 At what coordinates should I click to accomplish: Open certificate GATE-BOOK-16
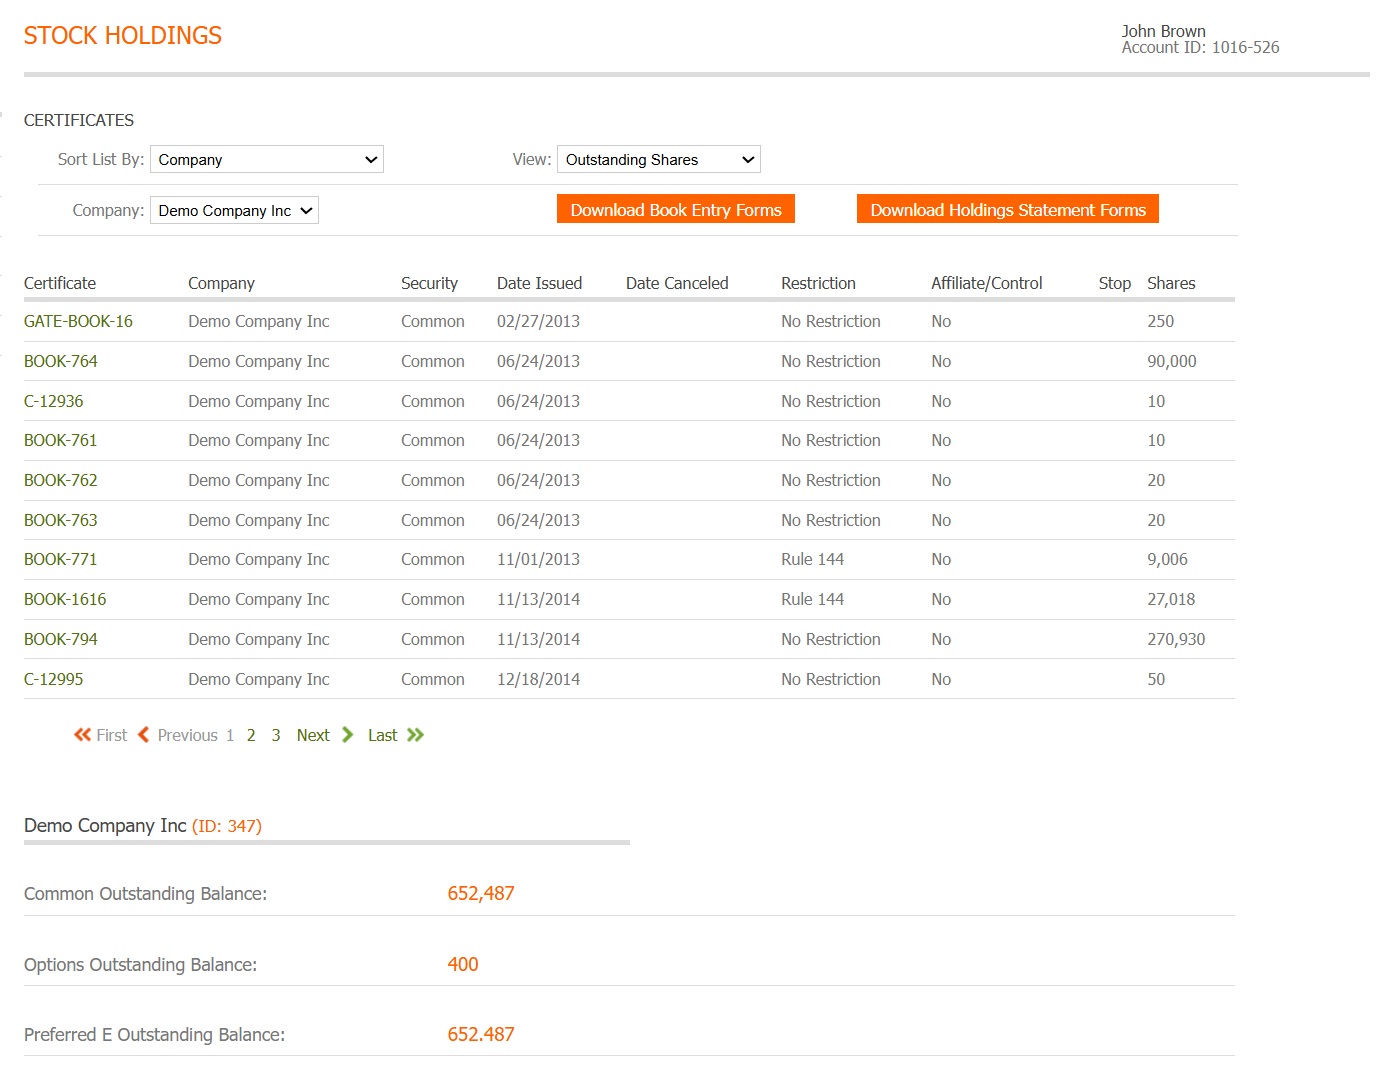click(x=78, y=322)
